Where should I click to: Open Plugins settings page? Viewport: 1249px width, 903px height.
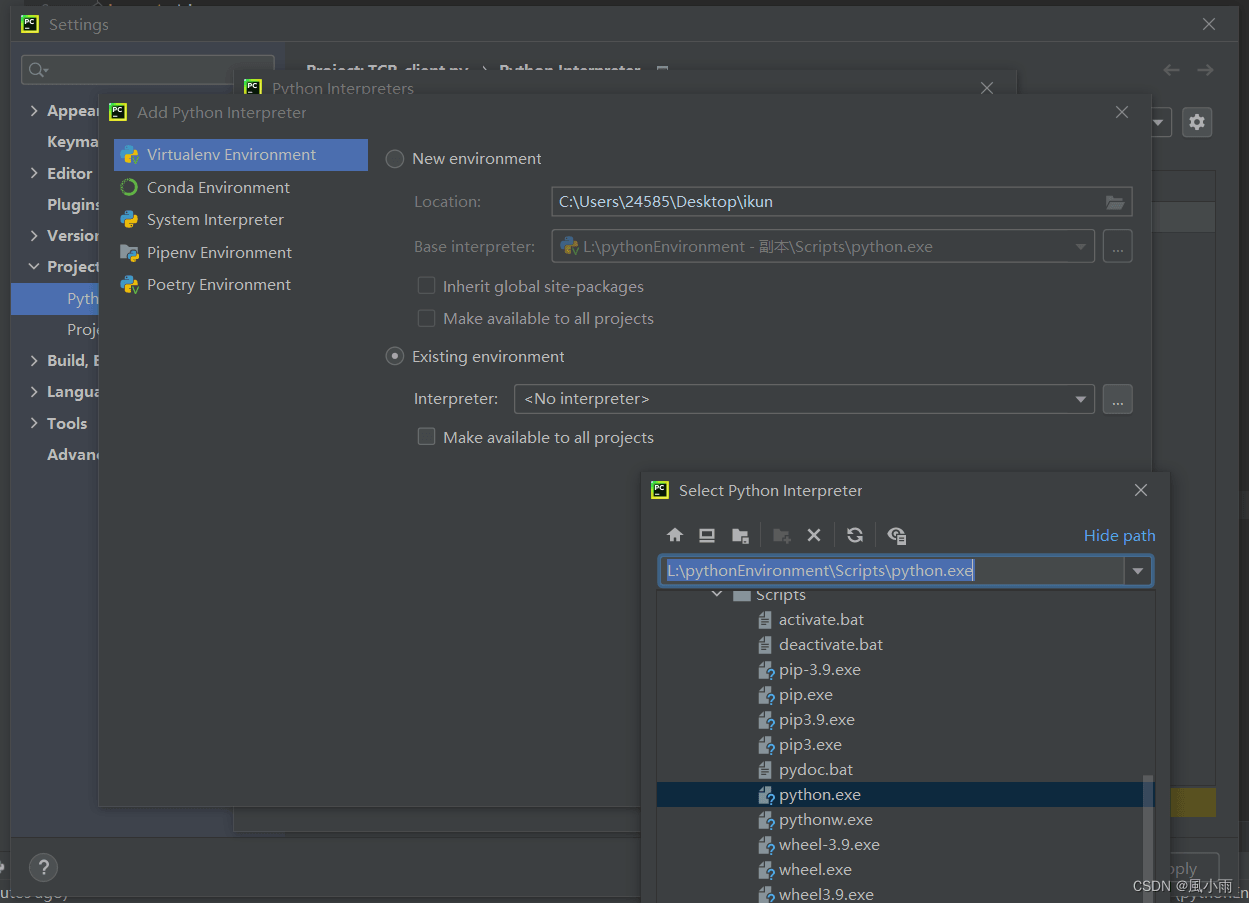(x=73, y=204)
